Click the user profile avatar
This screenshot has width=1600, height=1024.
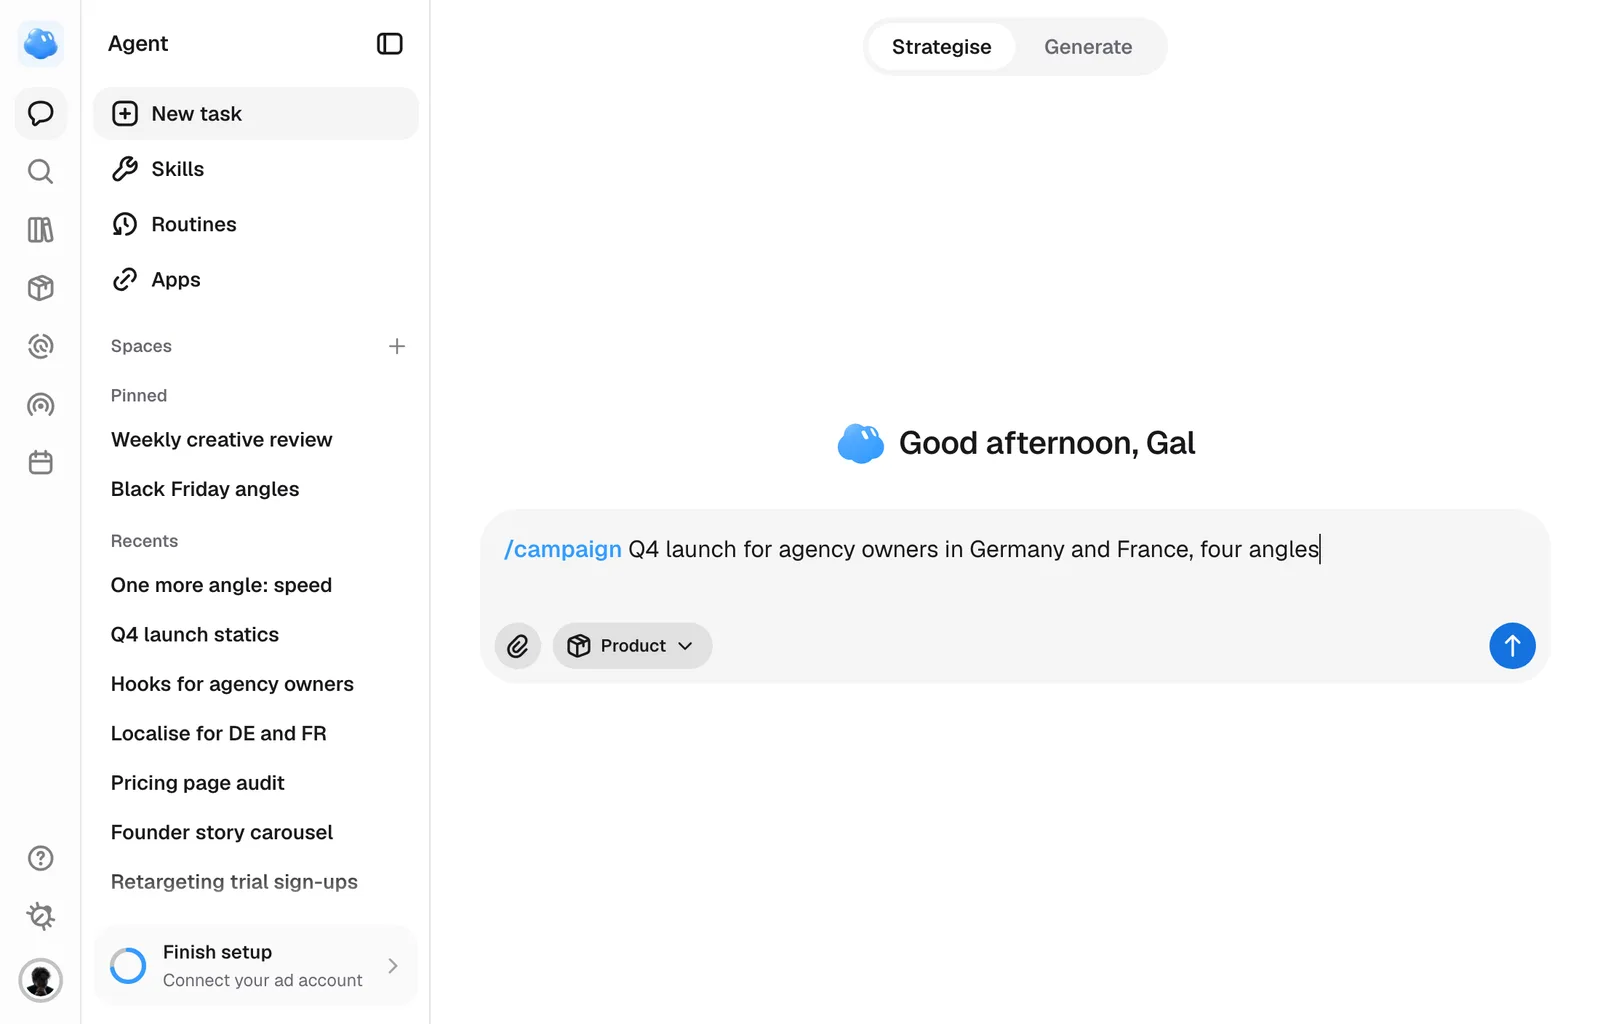(41, 980)
